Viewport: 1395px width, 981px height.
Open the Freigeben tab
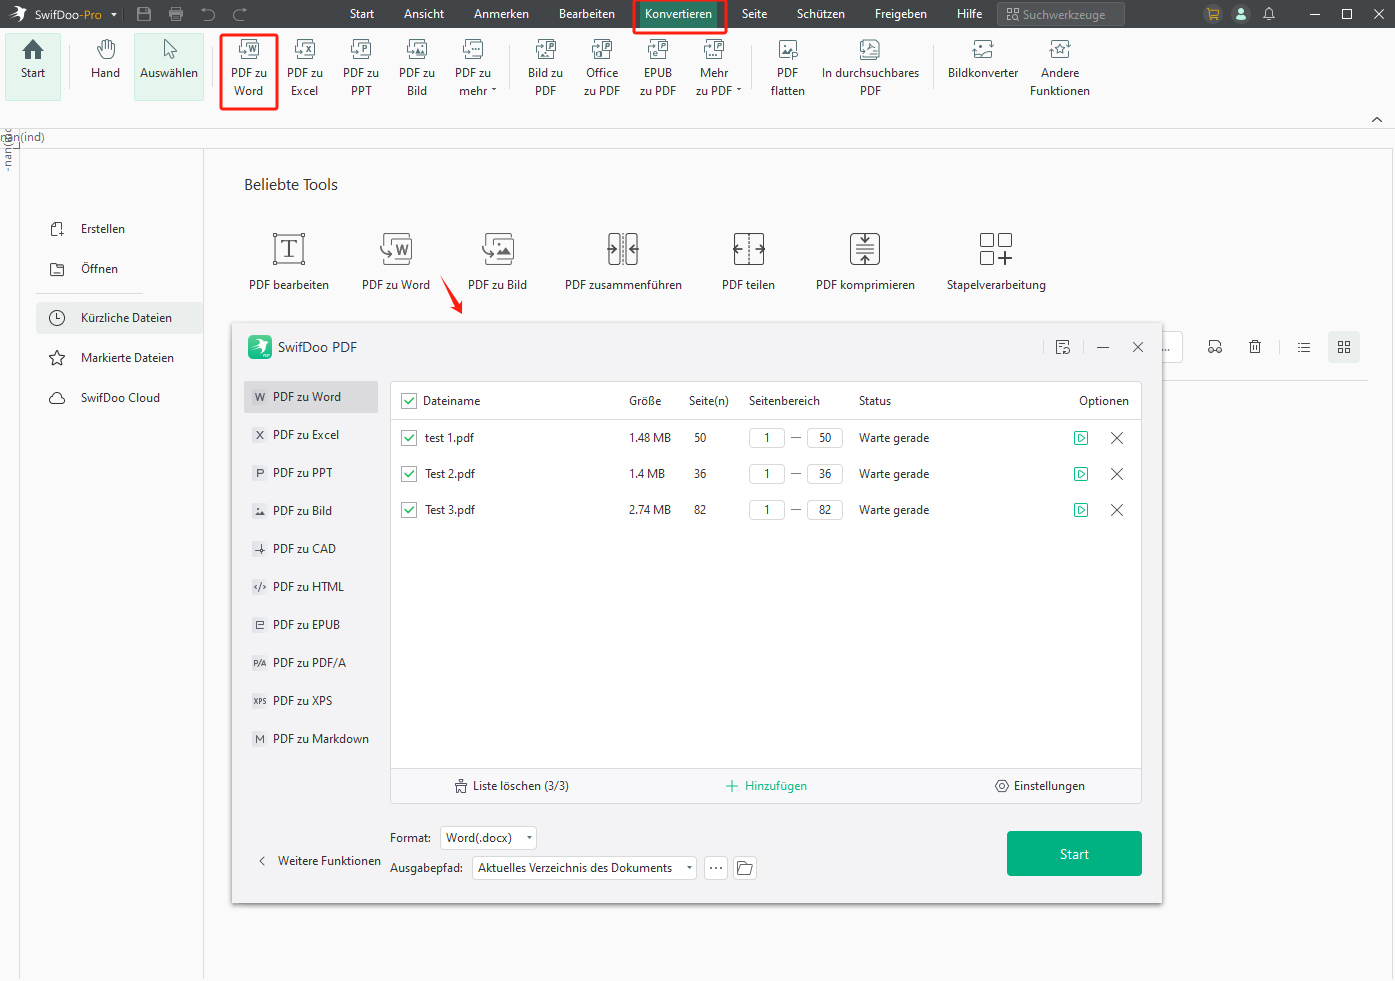[x=901, y=14]
